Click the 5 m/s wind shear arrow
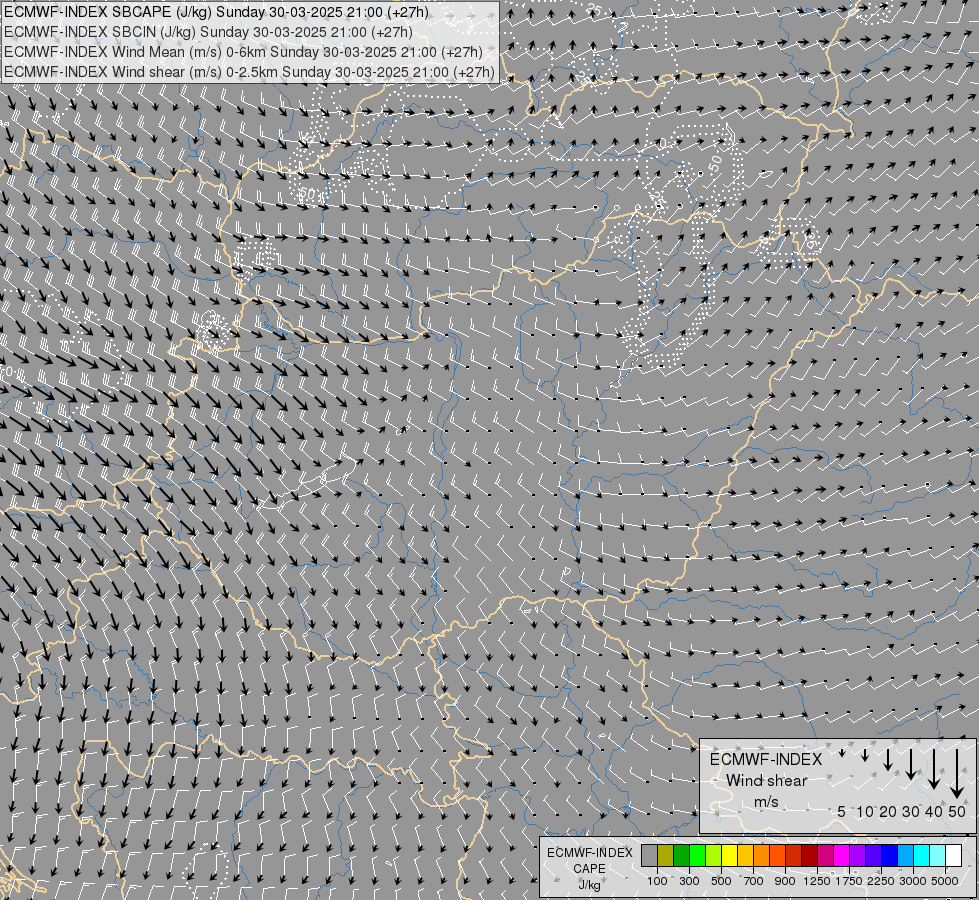Viewport: 979px width, 900px height. tap(842, 753)
